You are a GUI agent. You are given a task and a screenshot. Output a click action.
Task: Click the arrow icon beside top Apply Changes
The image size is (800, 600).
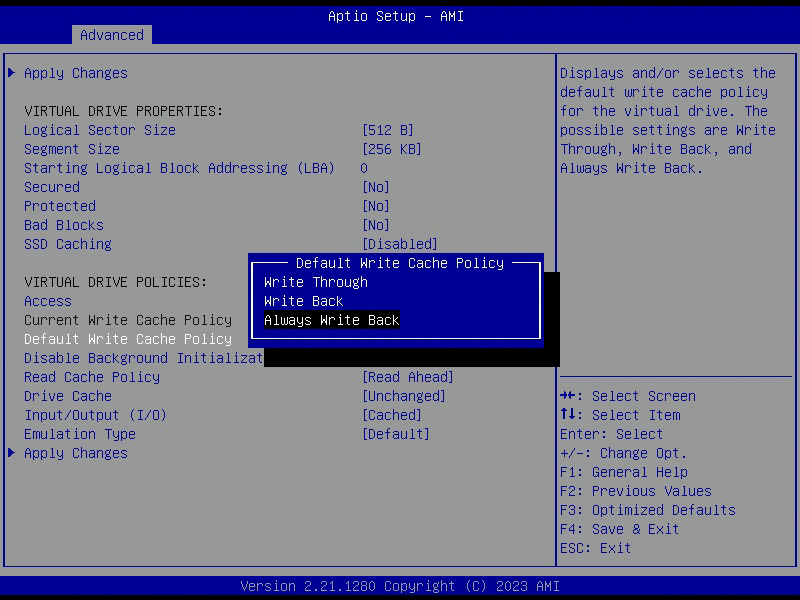click(12, 73)
